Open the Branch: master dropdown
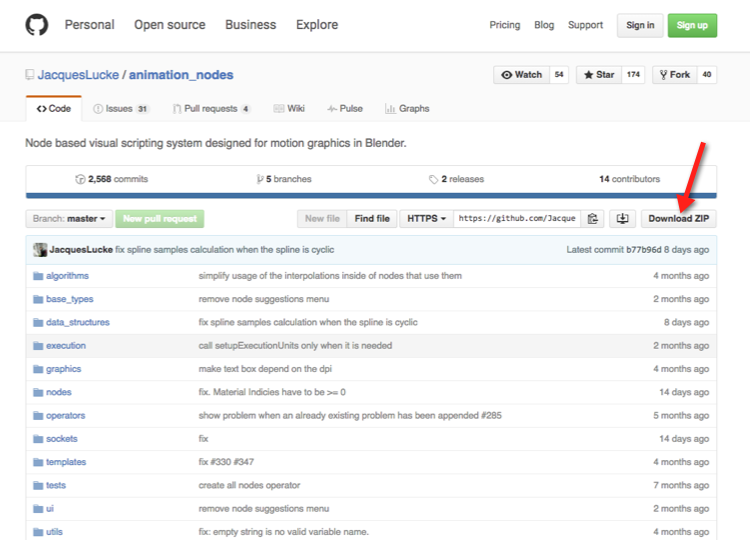Screen dimensions: 750x540 point(69,219)
